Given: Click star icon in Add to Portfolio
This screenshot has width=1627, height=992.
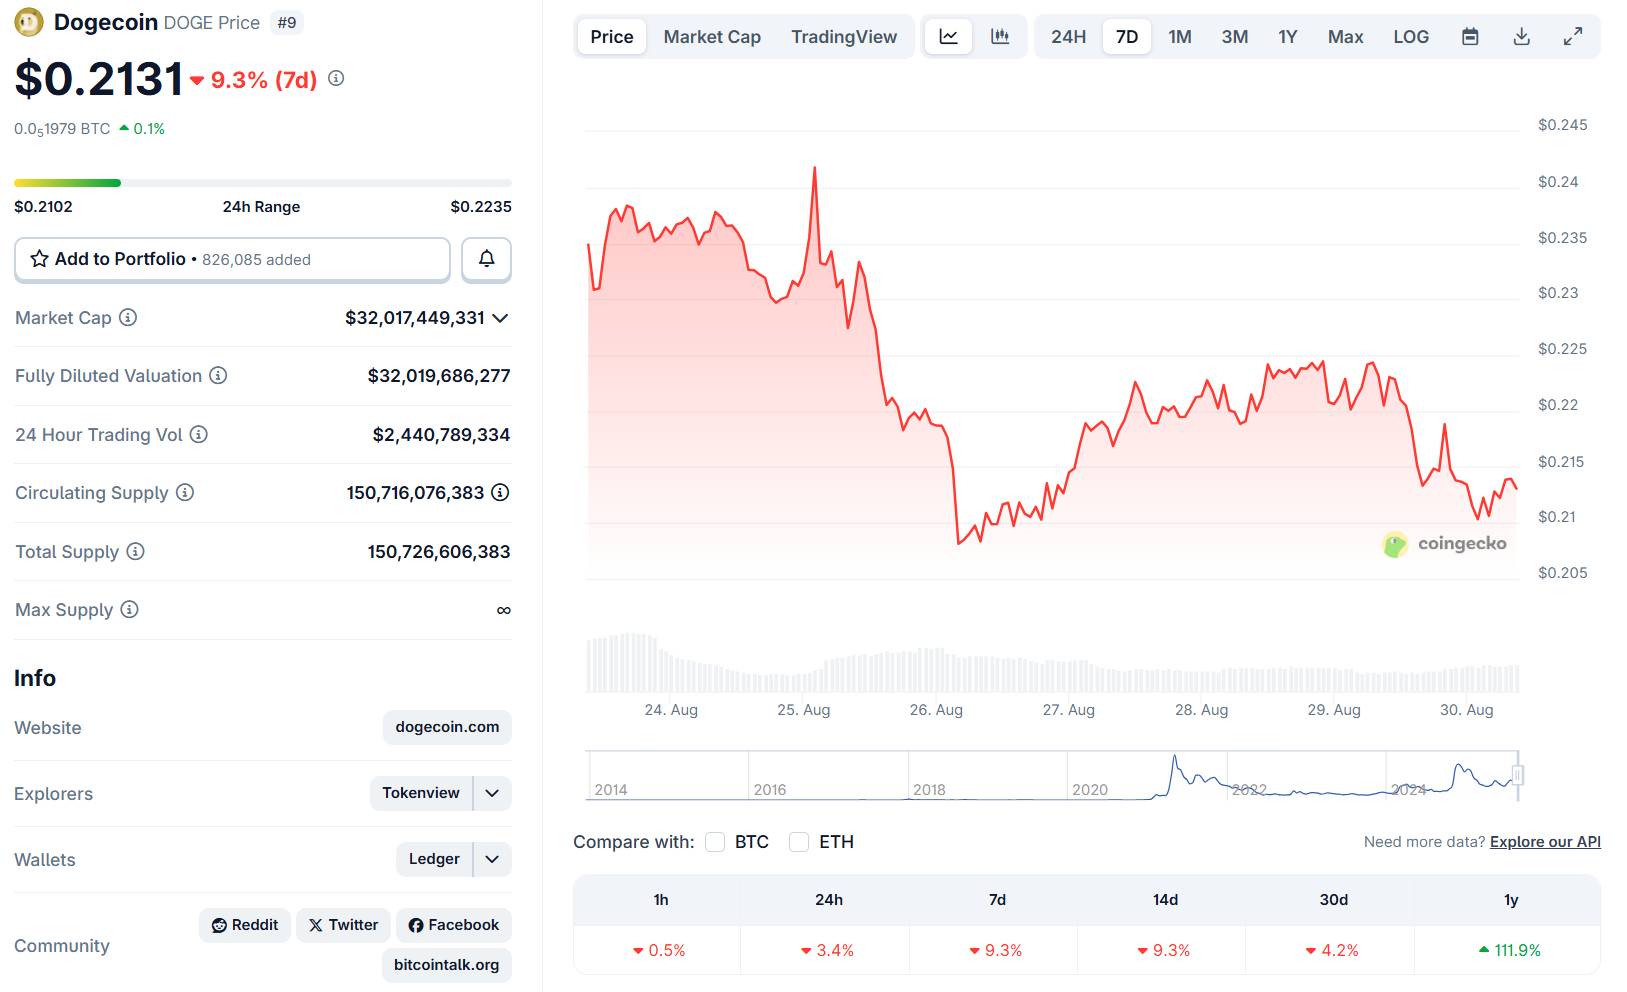Looking at the screenshot, I should (39, 259).
